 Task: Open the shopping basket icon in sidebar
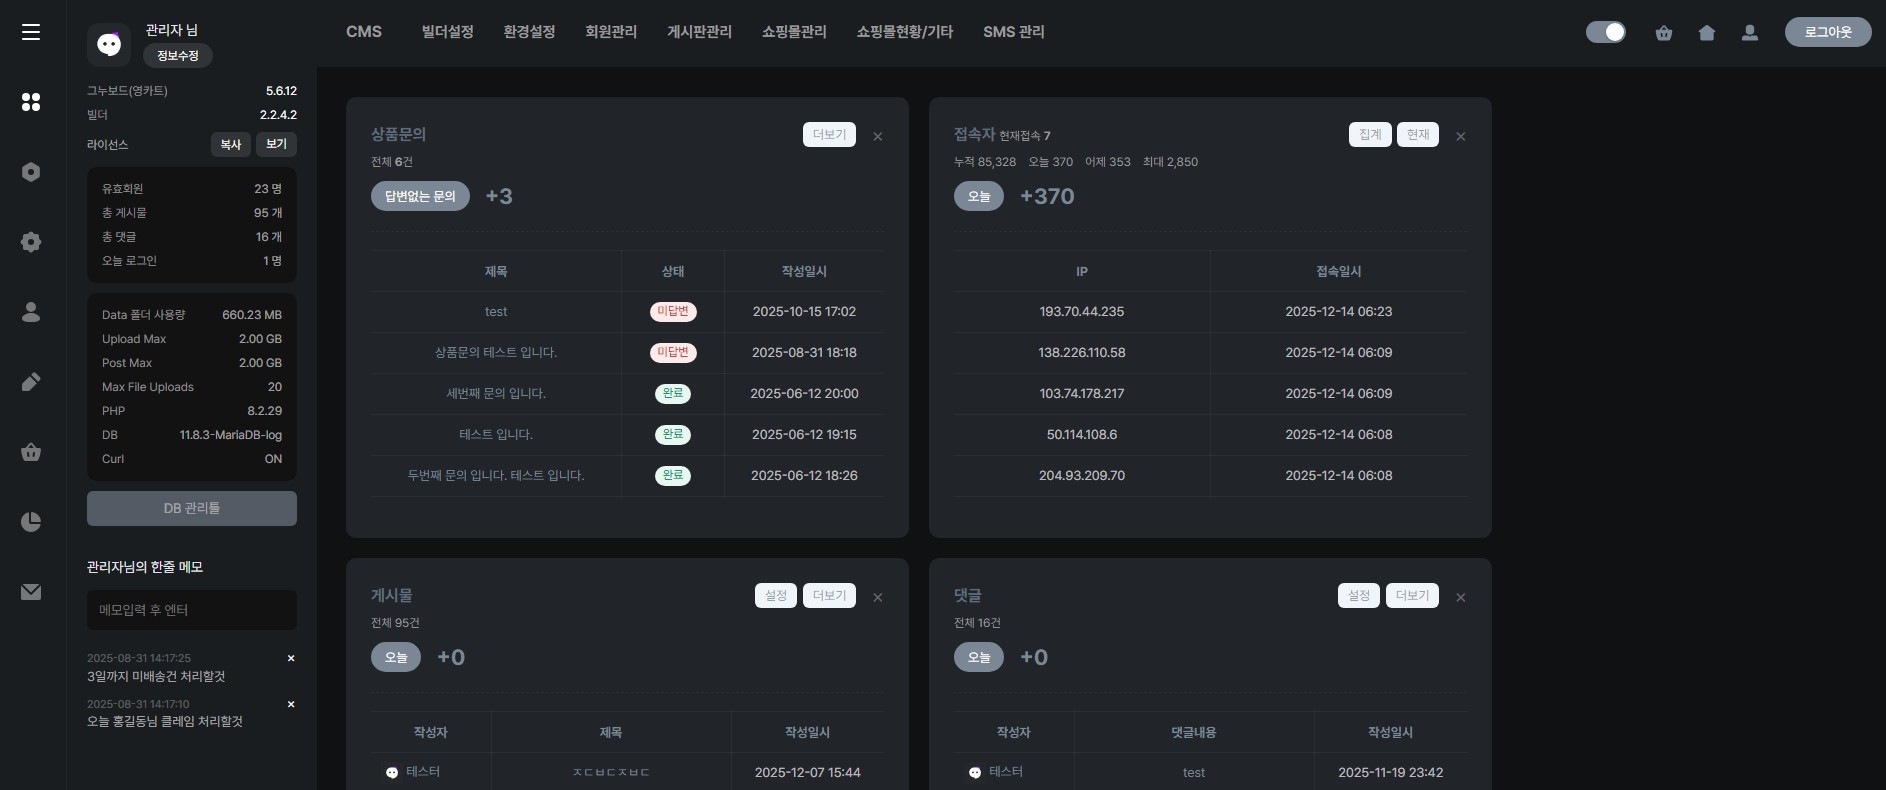(x=31, y=452)
